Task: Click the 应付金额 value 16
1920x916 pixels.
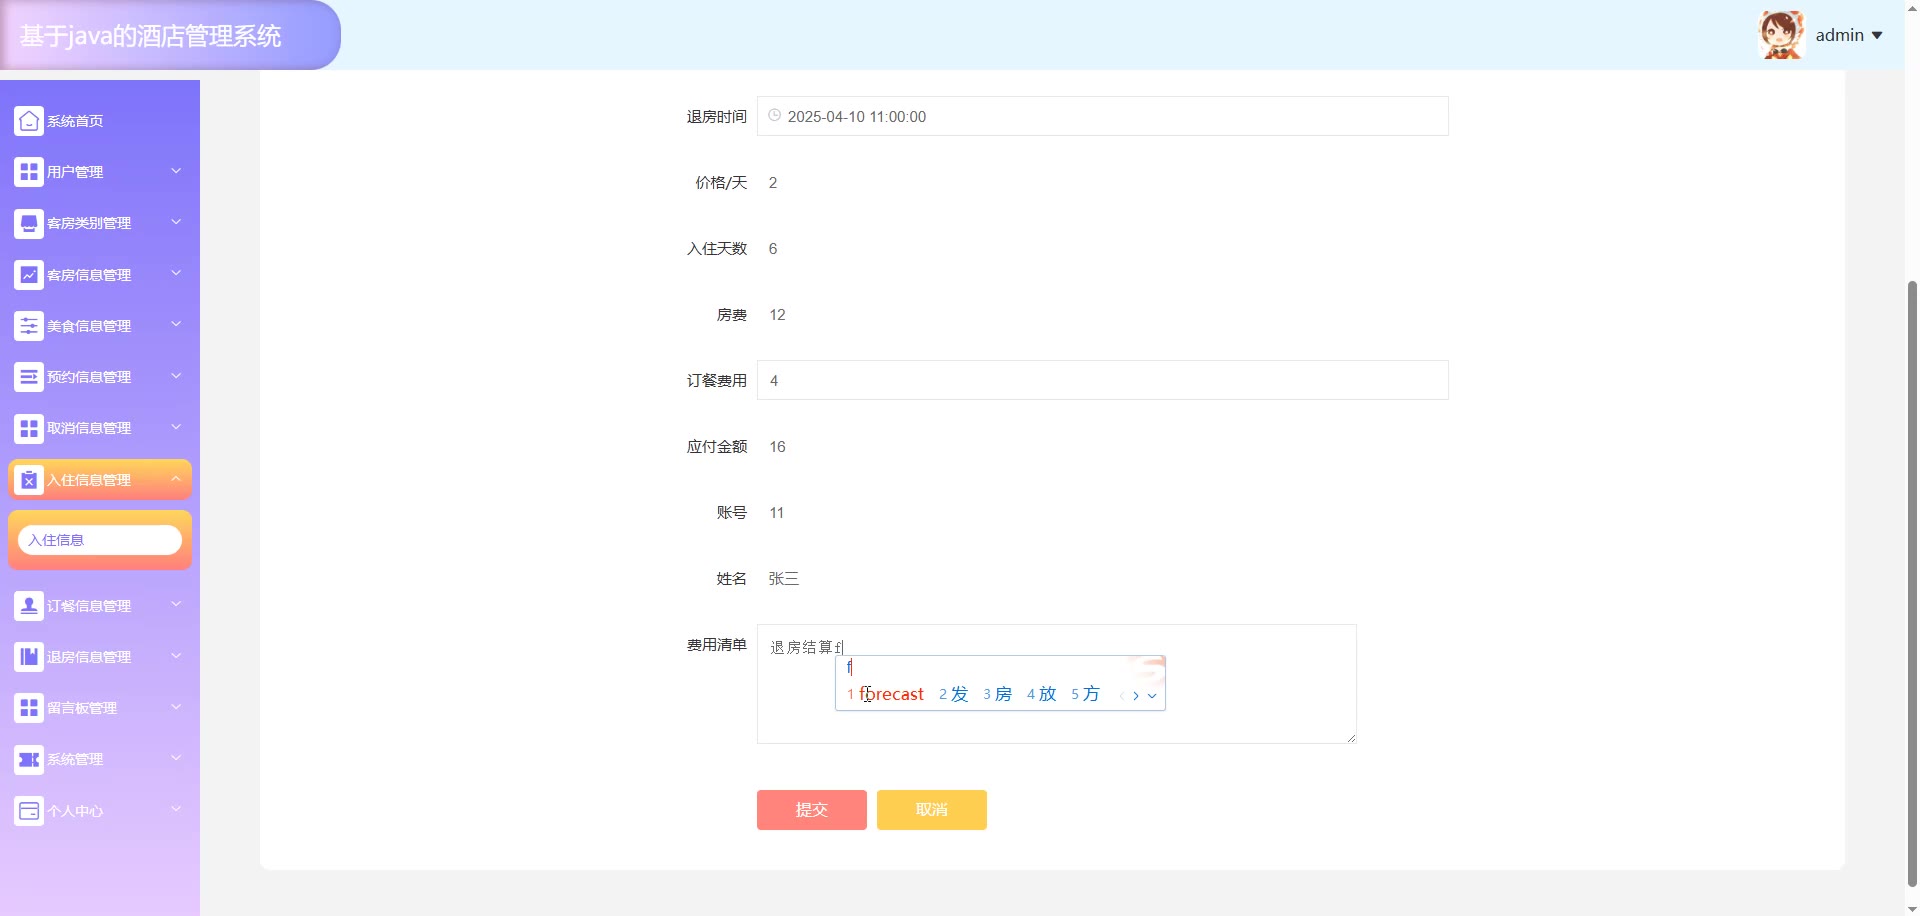Action: coord(778,447)
